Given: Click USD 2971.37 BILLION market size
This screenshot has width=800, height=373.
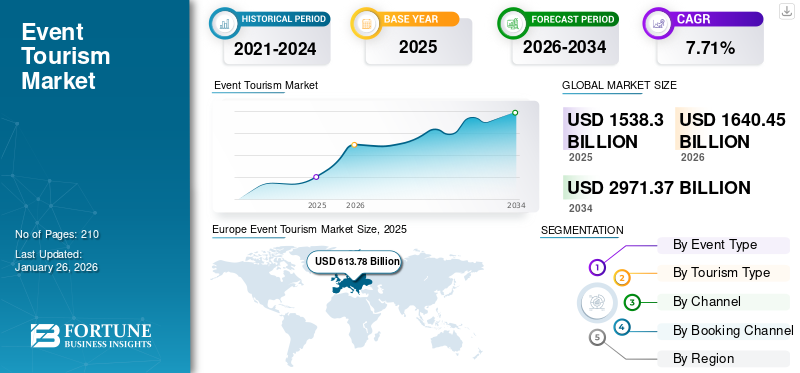Looking at the screenshot, I should click(x=659, y=187).
